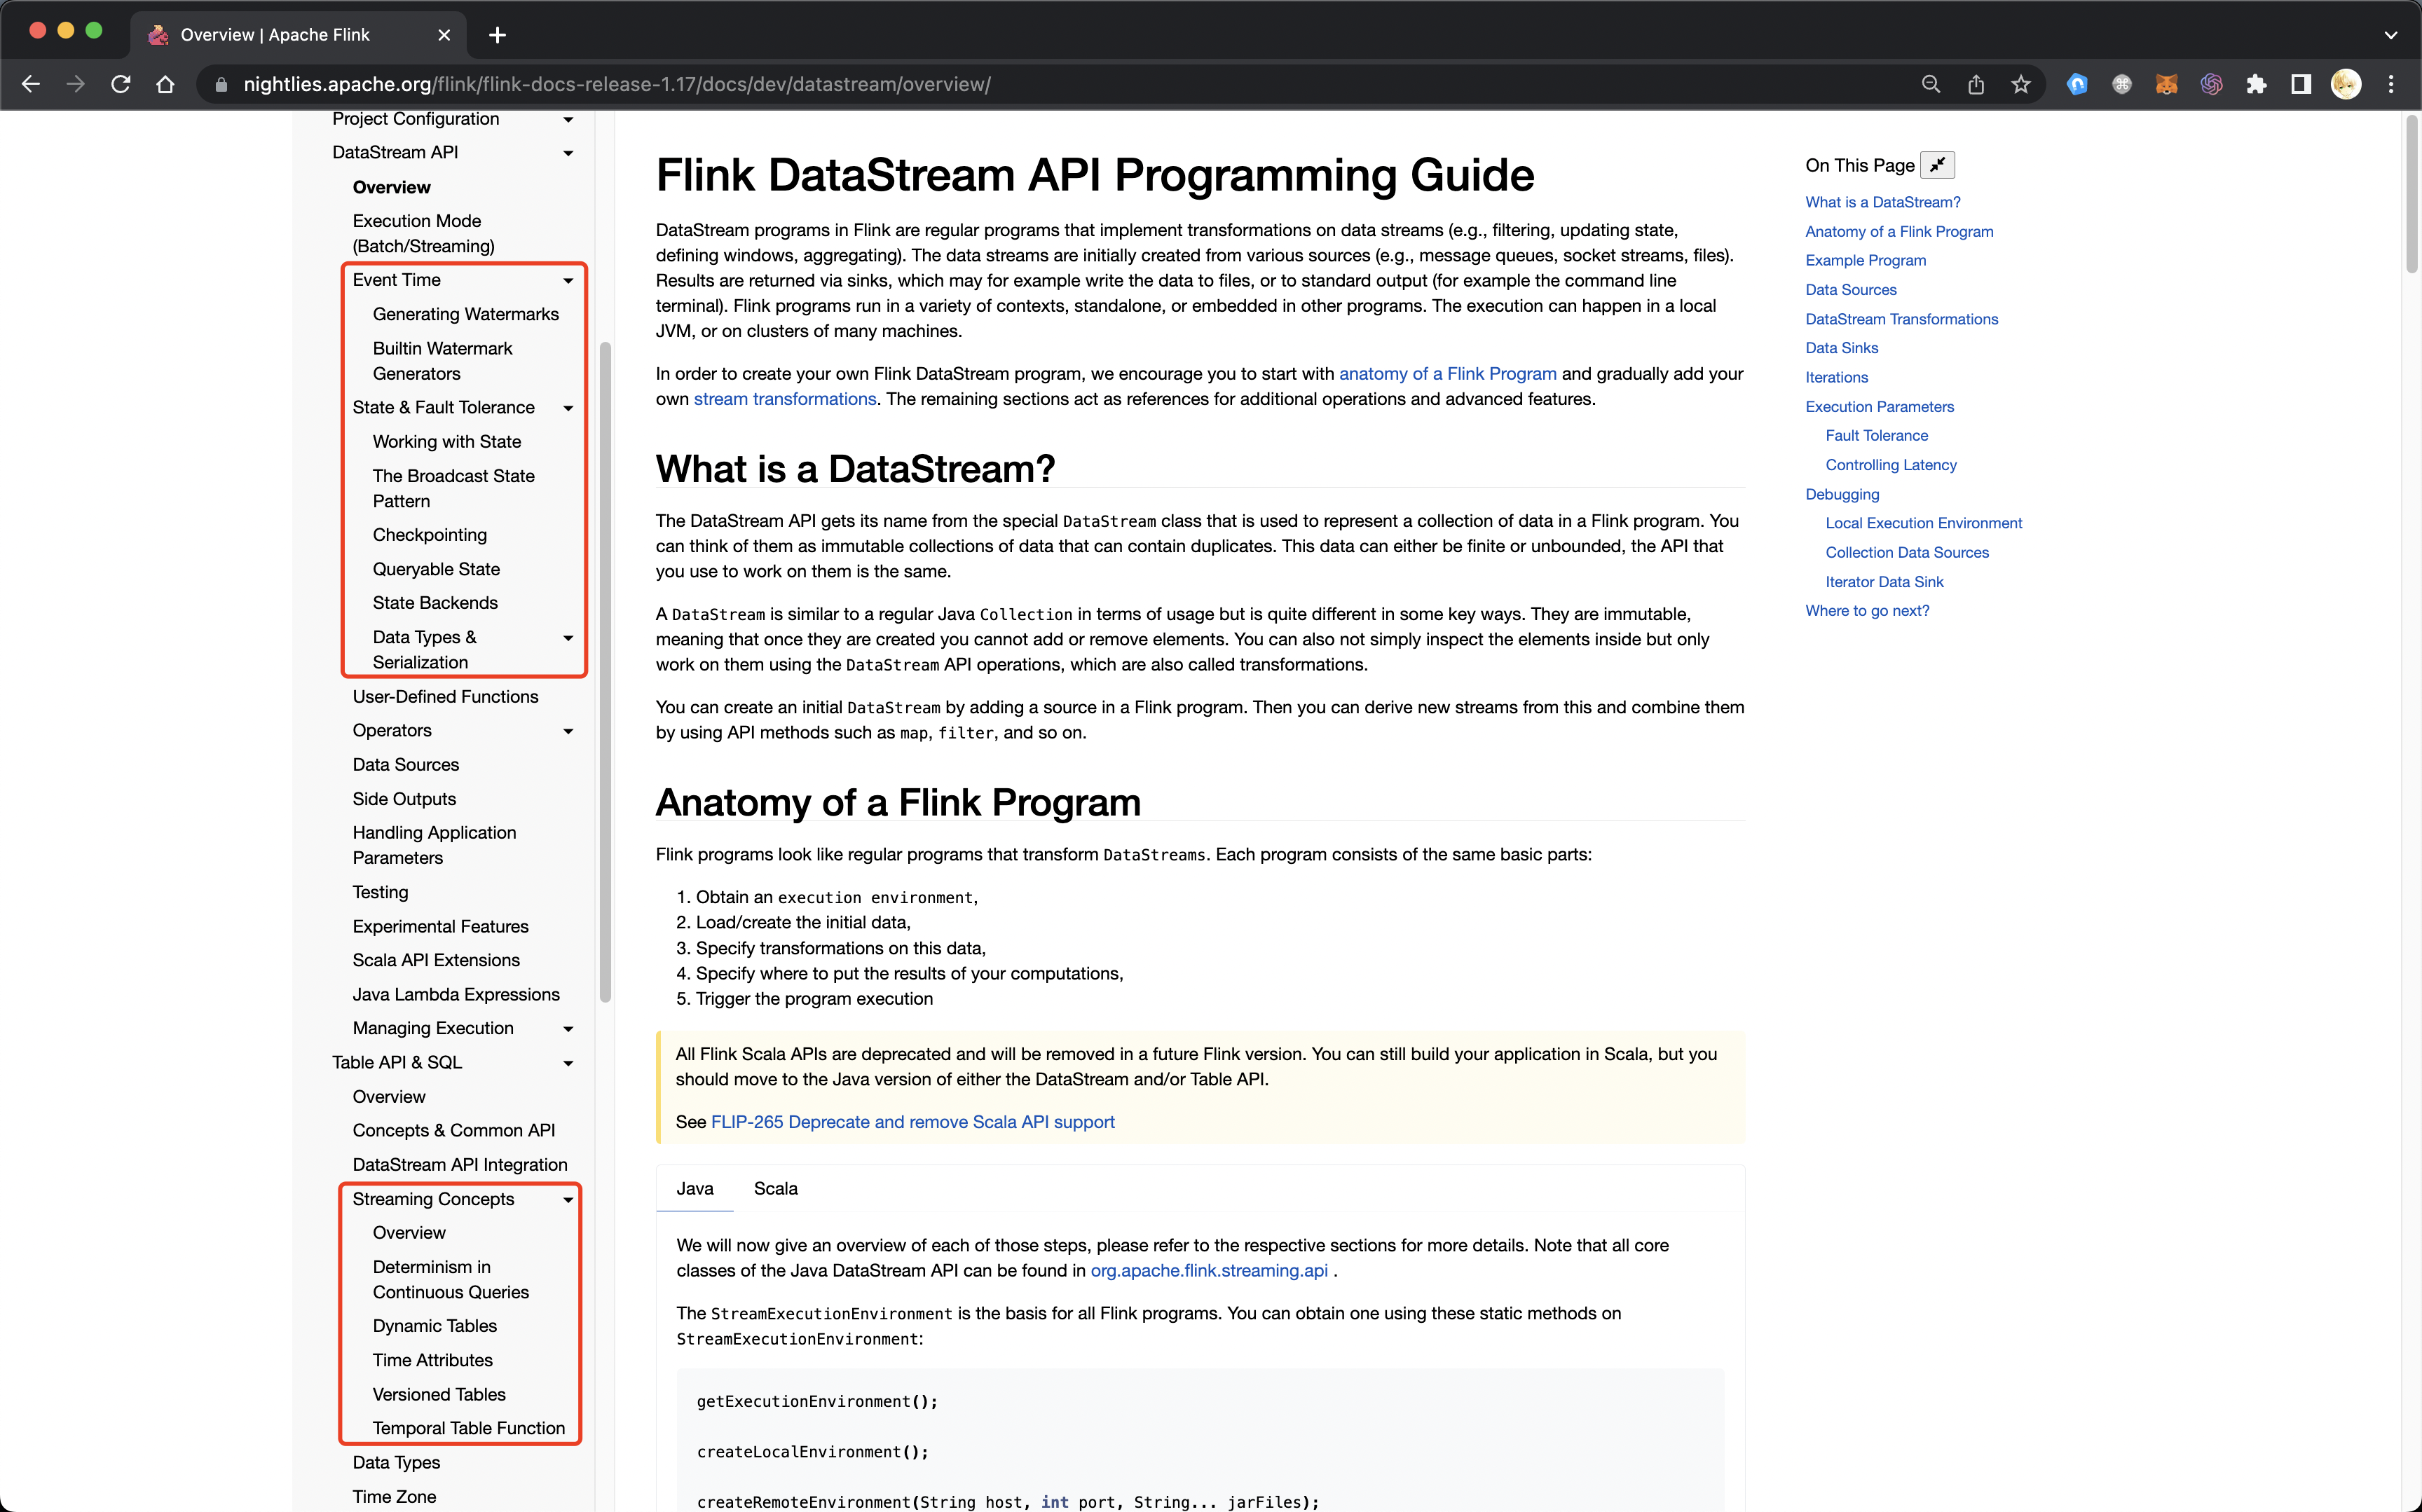
Task: Click the browser forward arrow
Action: (76, 85)
